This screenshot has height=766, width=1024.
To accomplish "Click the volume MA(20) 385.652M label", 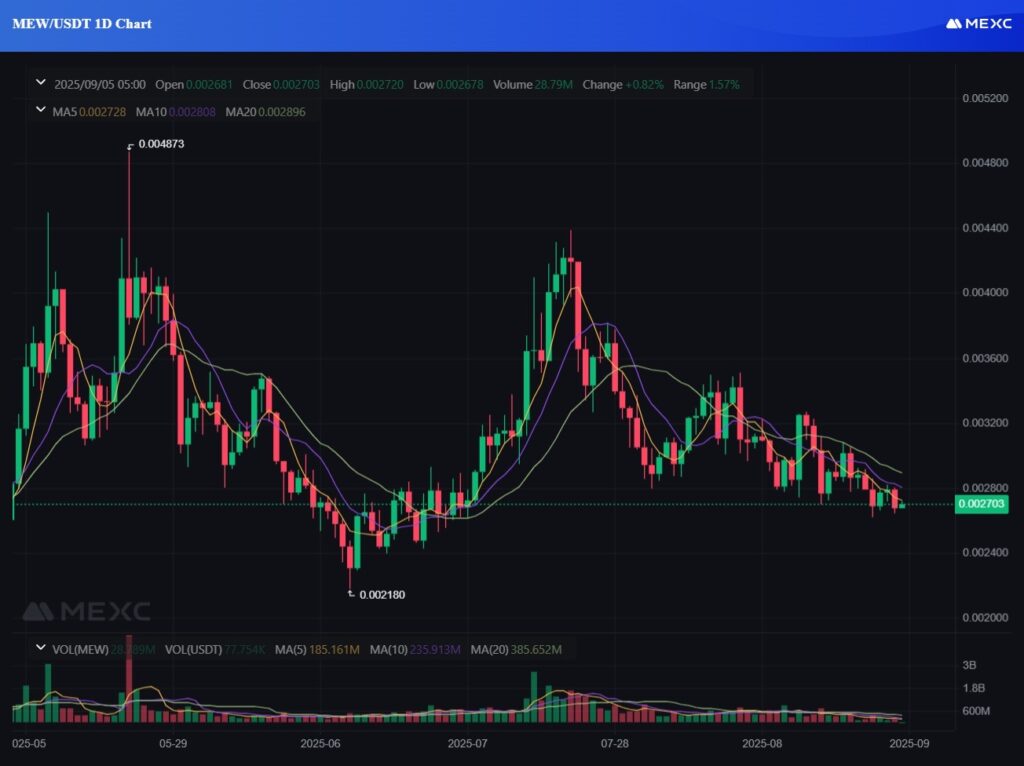I will [516, 649].
